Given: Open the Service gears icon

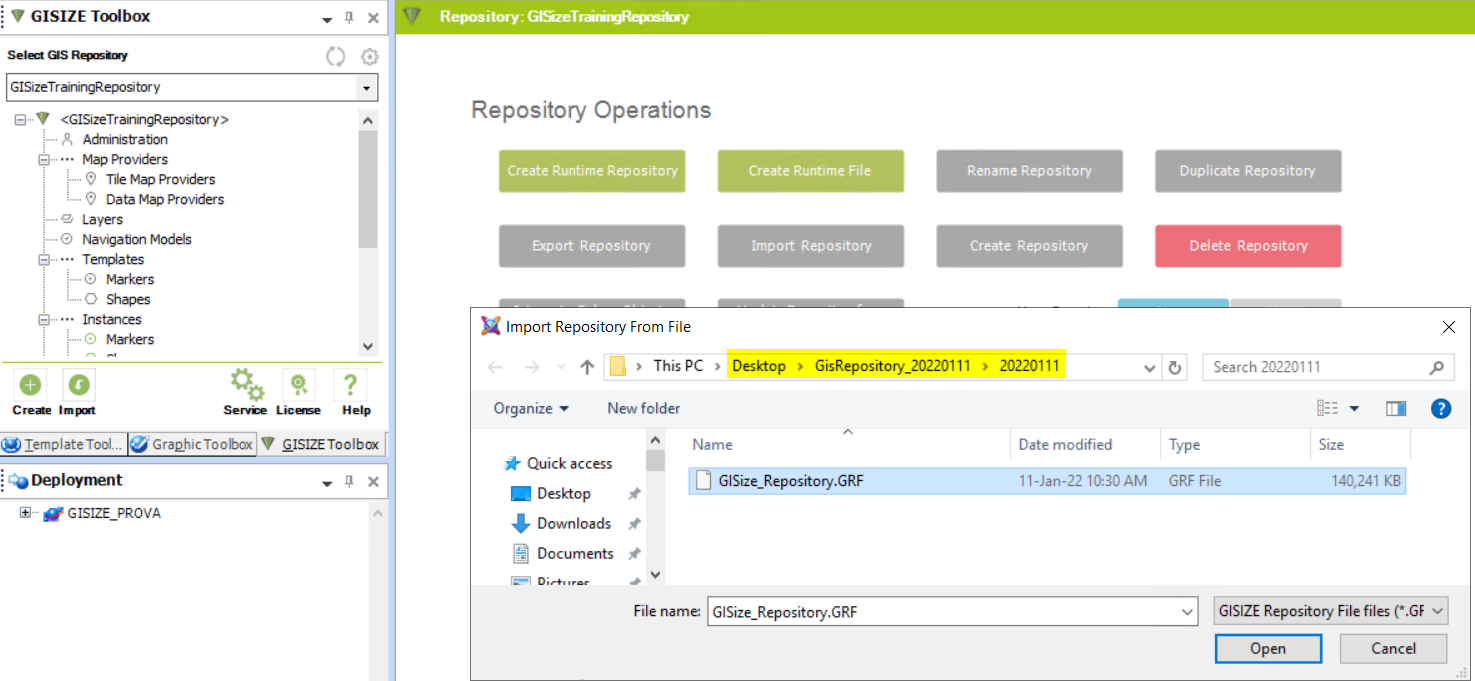Looking at the screenshot, I should 246,385.
